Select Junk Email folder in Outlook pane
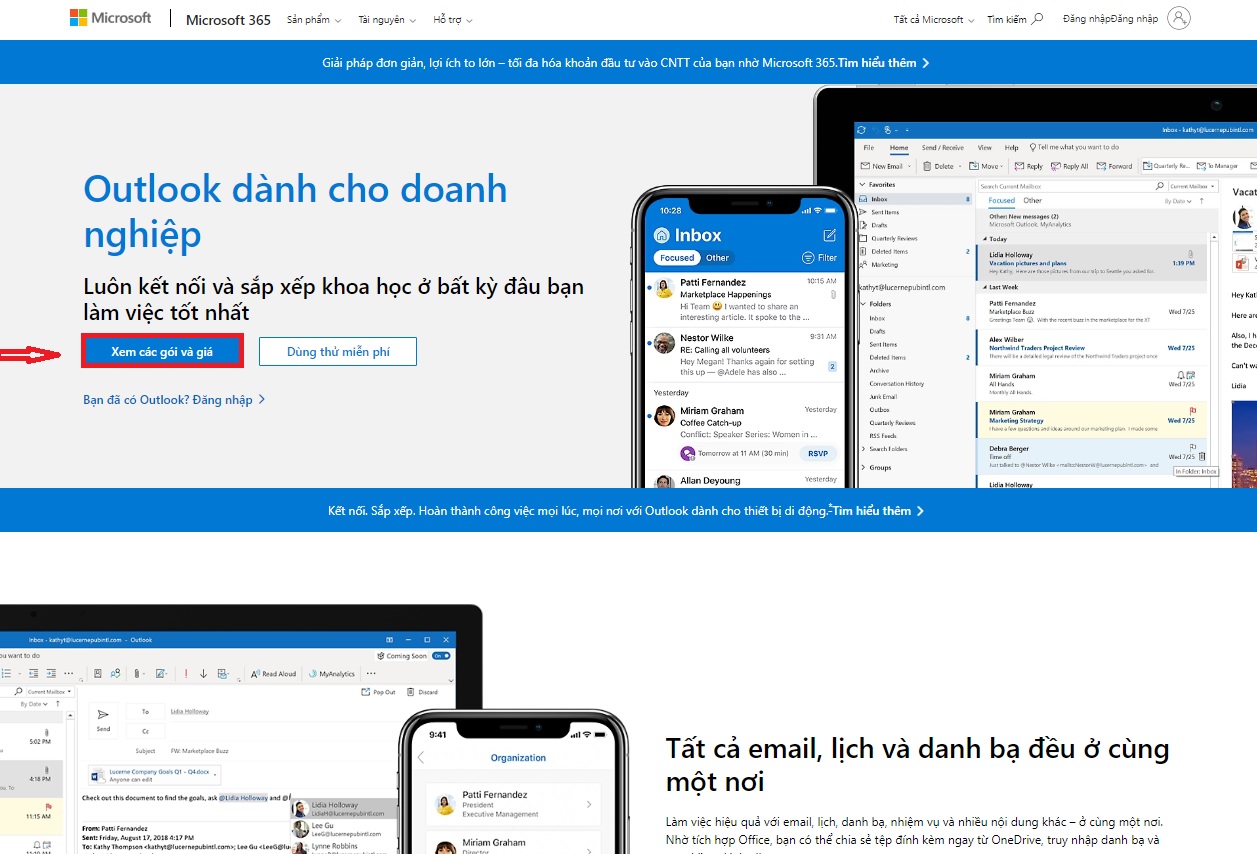Viewport: 1257px width, 854px height. [883, 397]
